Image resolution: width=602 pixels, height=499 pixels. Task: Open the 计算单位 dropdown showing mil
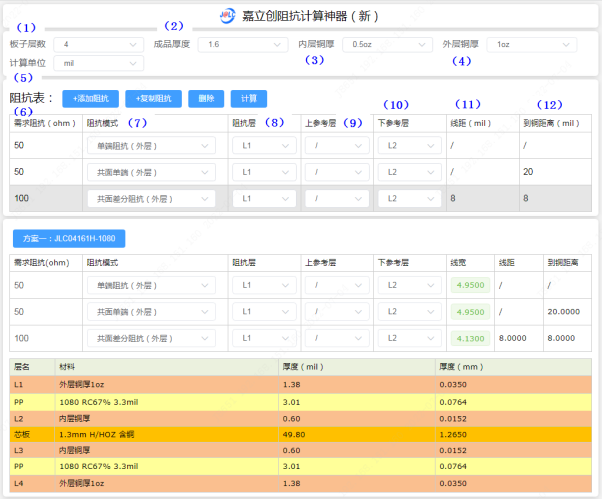[100, 63]
